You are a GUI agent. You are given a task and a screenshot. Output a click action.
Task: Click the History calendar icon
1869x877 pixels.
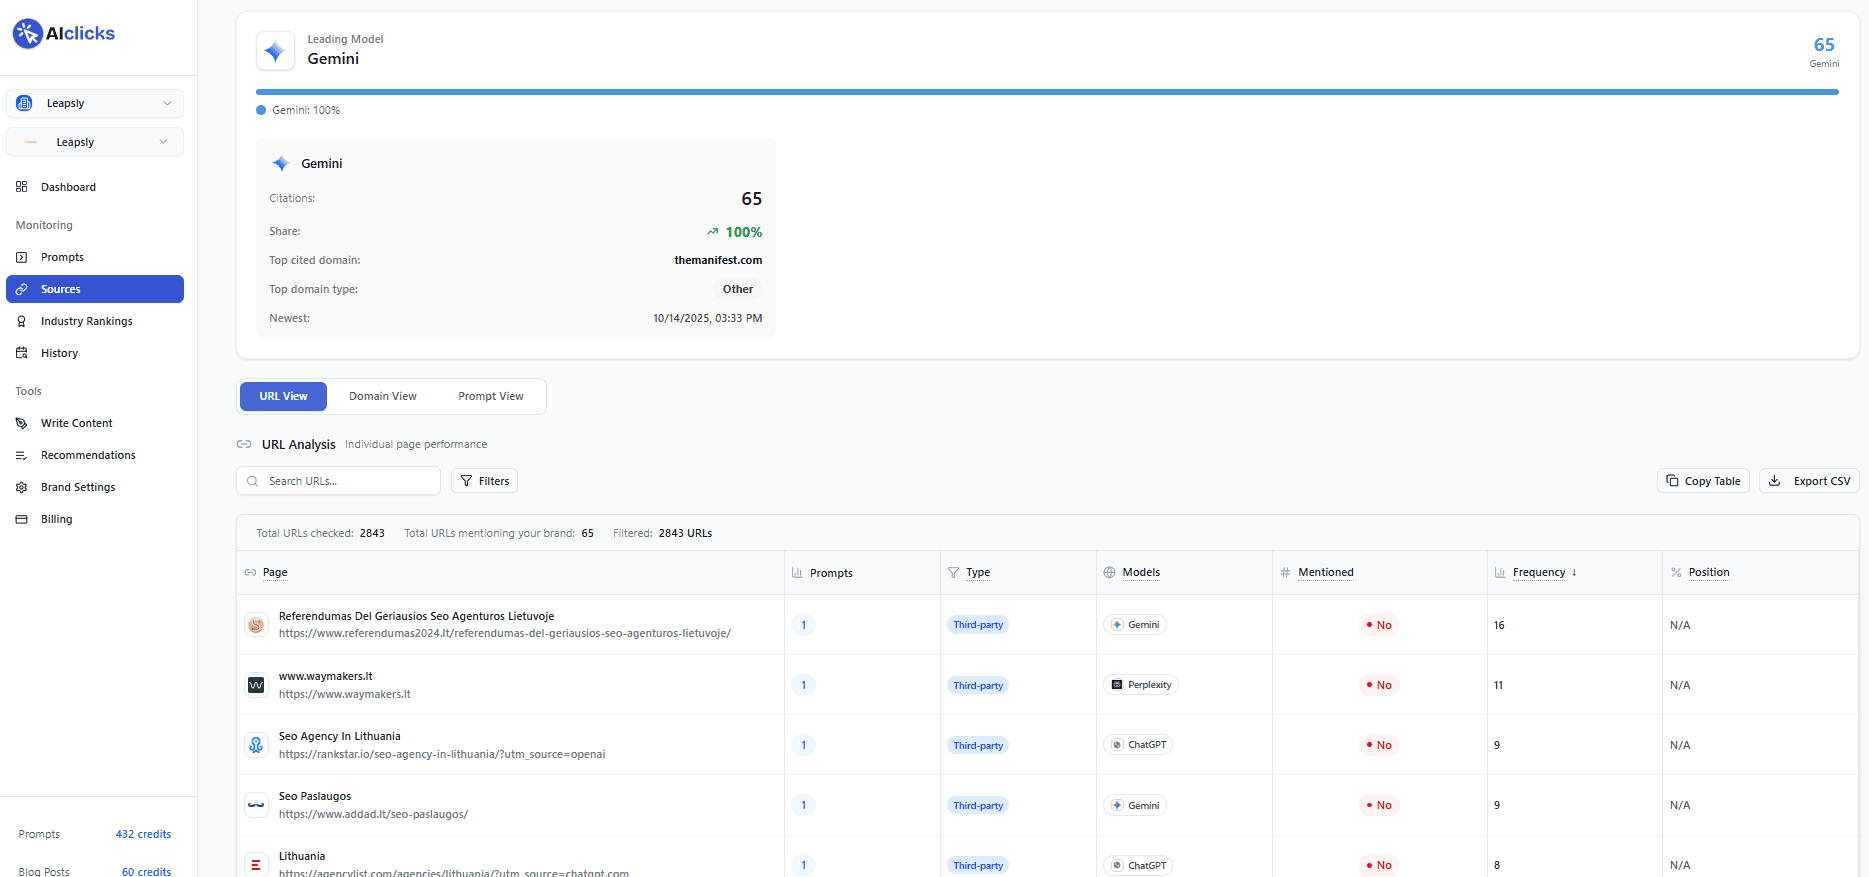pyautogui.click(x=22, y=353)
